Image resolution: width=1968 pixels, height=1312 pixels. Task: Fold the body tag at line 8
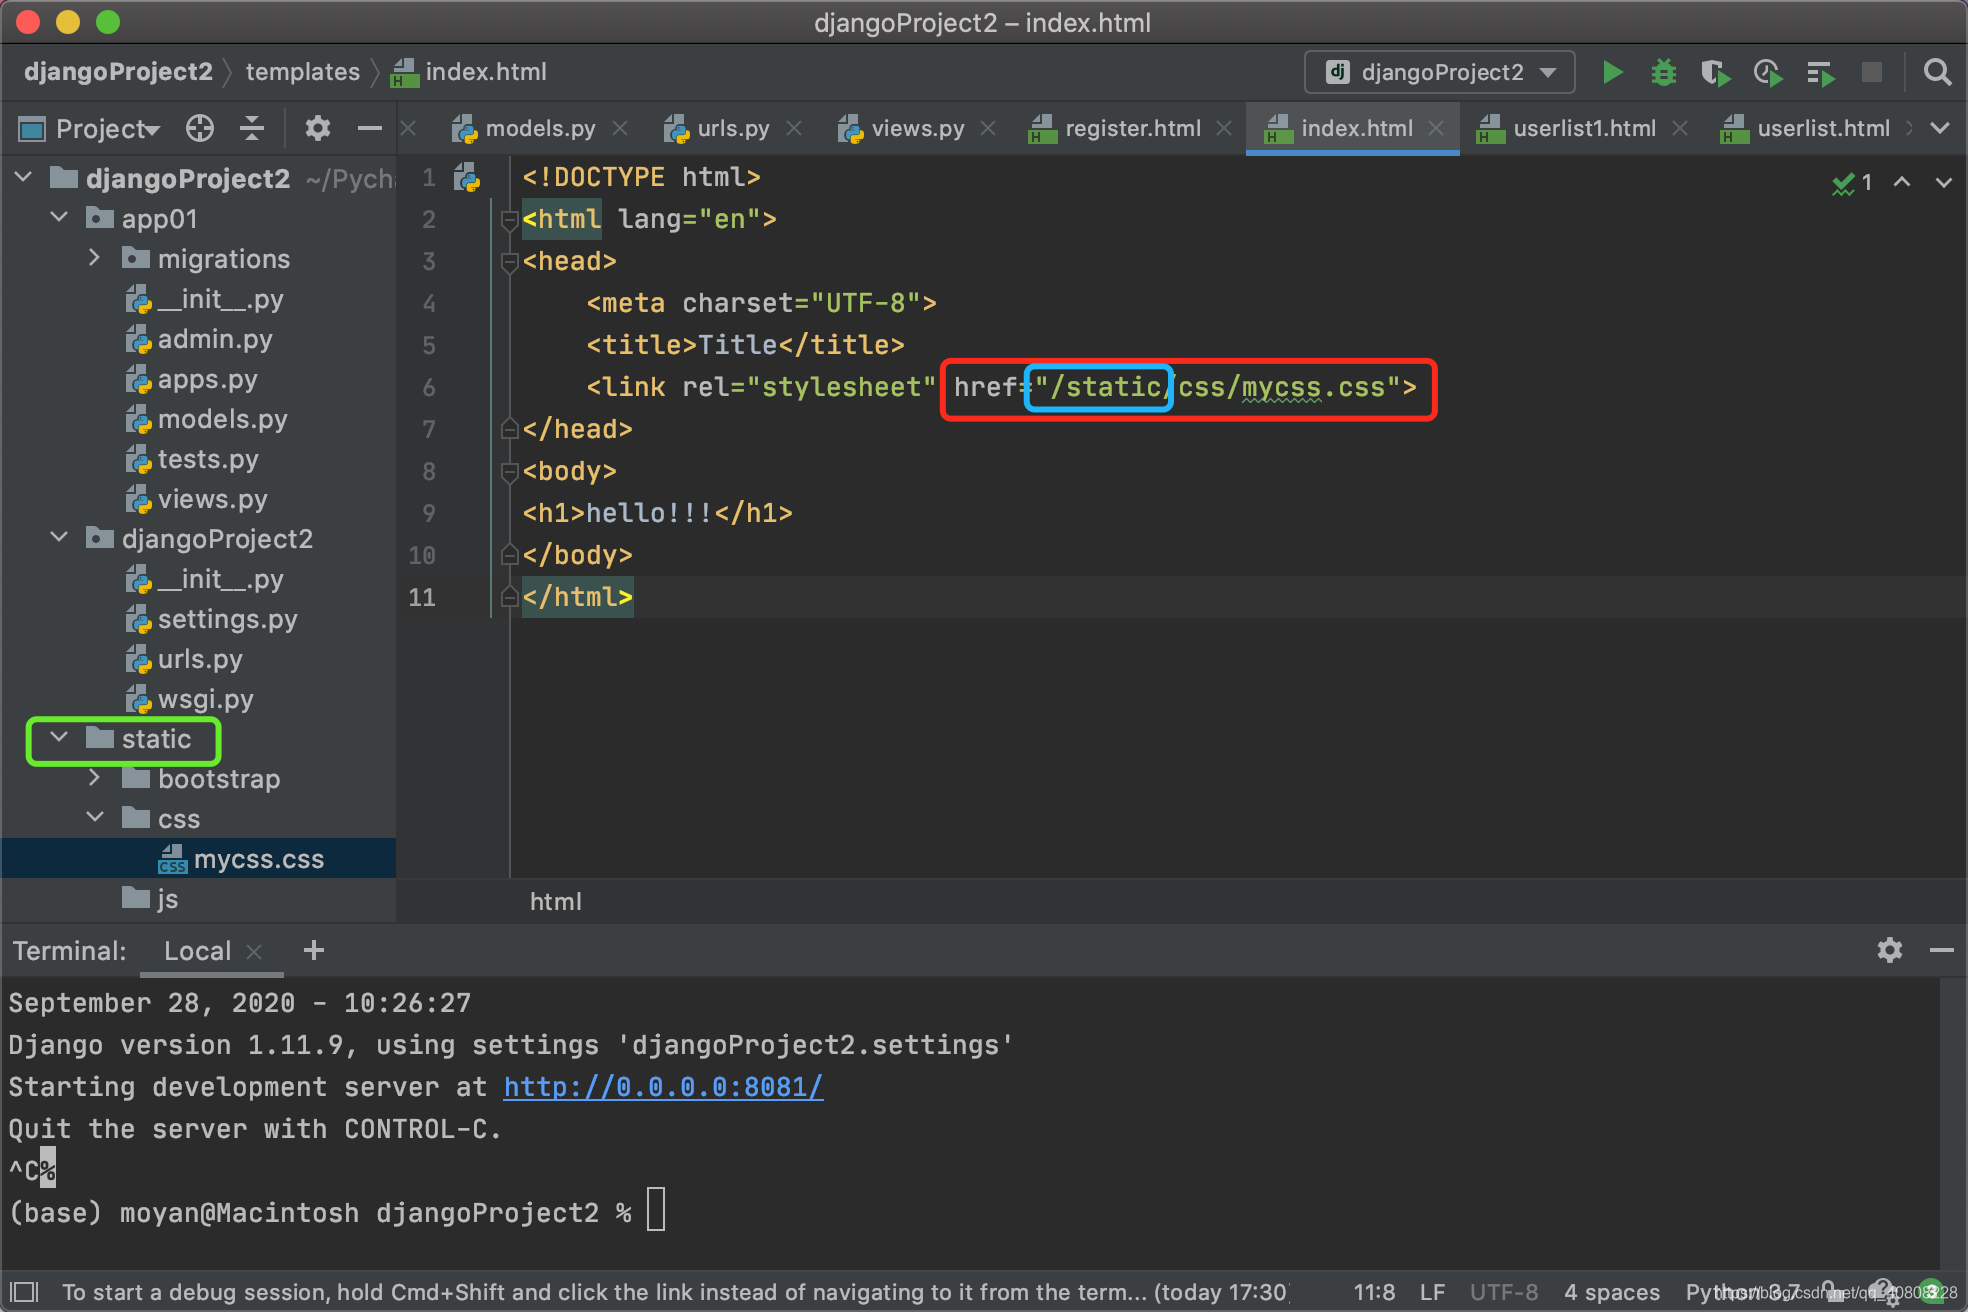(509, 472)
